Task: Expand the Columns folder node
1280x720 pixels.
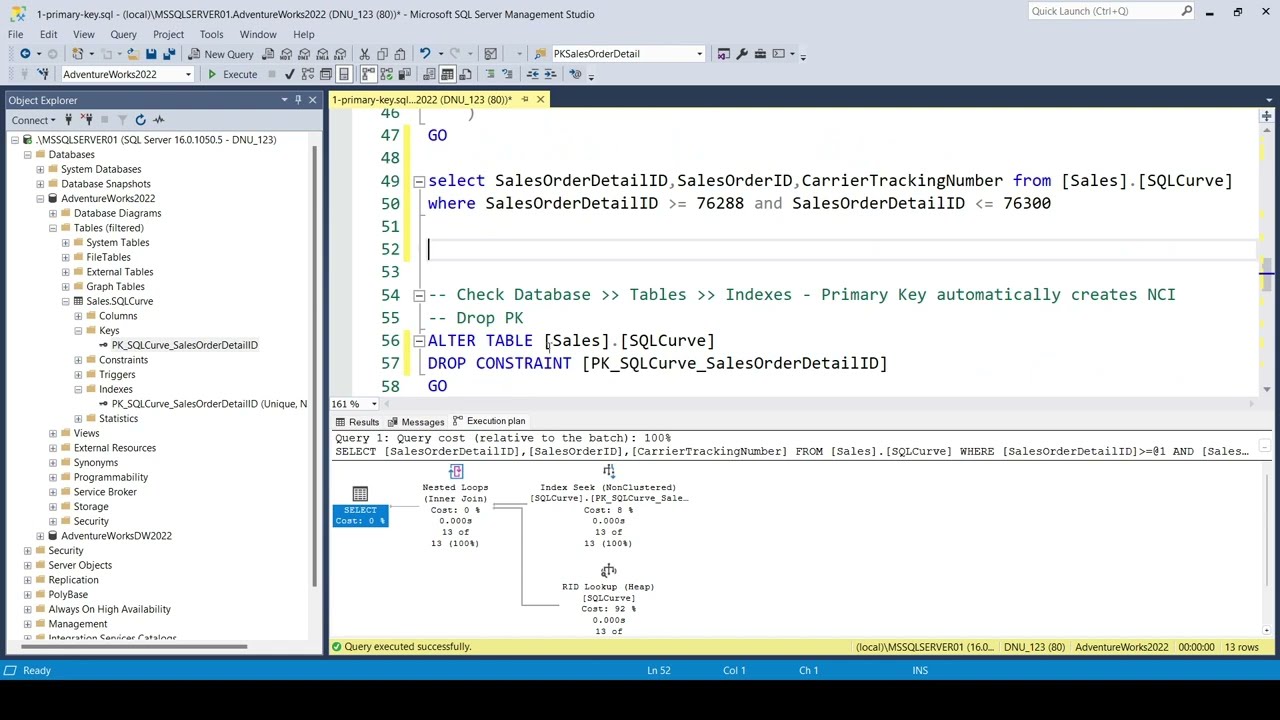Action: [78, 316]
